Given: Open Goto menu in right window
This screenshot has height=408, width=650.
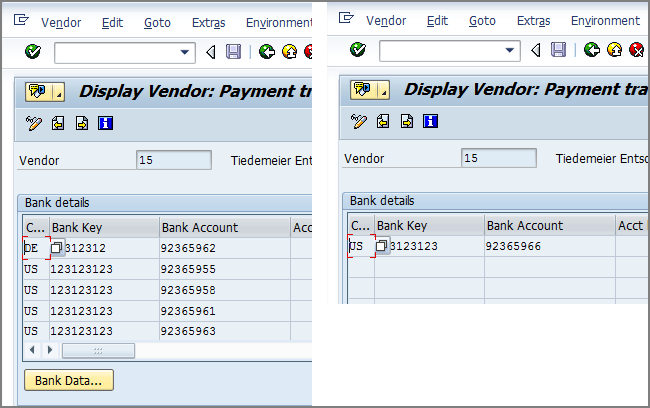Looking at the screenshot, I should point(482,20).
